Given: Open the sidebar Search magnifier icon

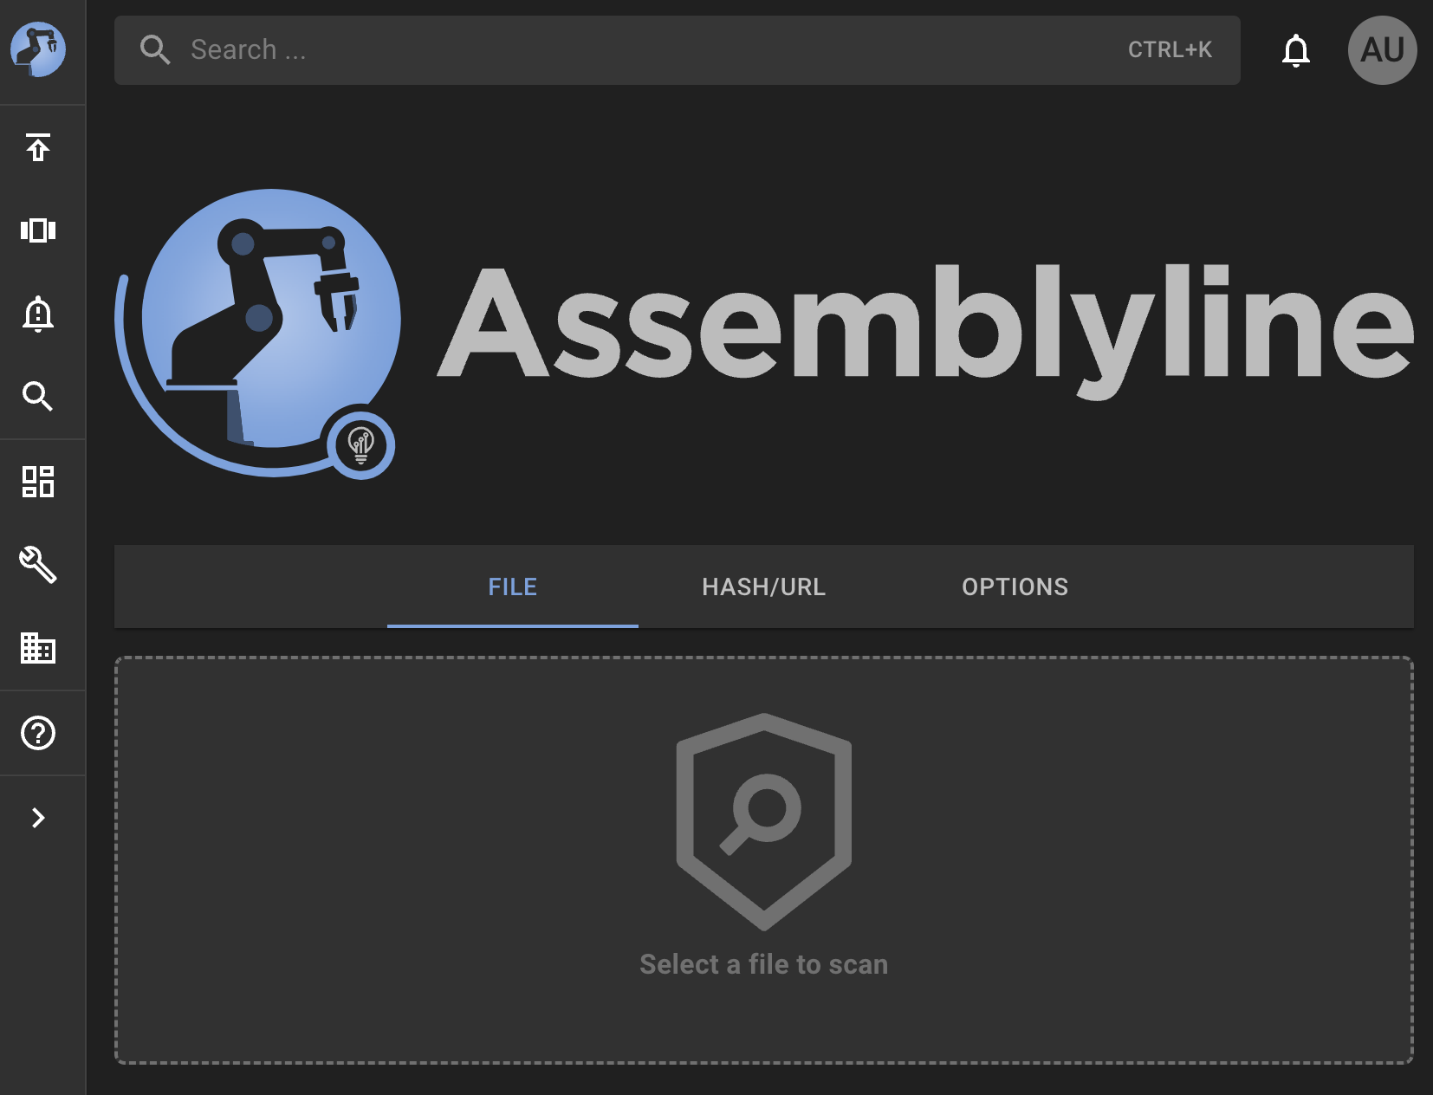Looking at the screenshot, I should tap(38, 397).
